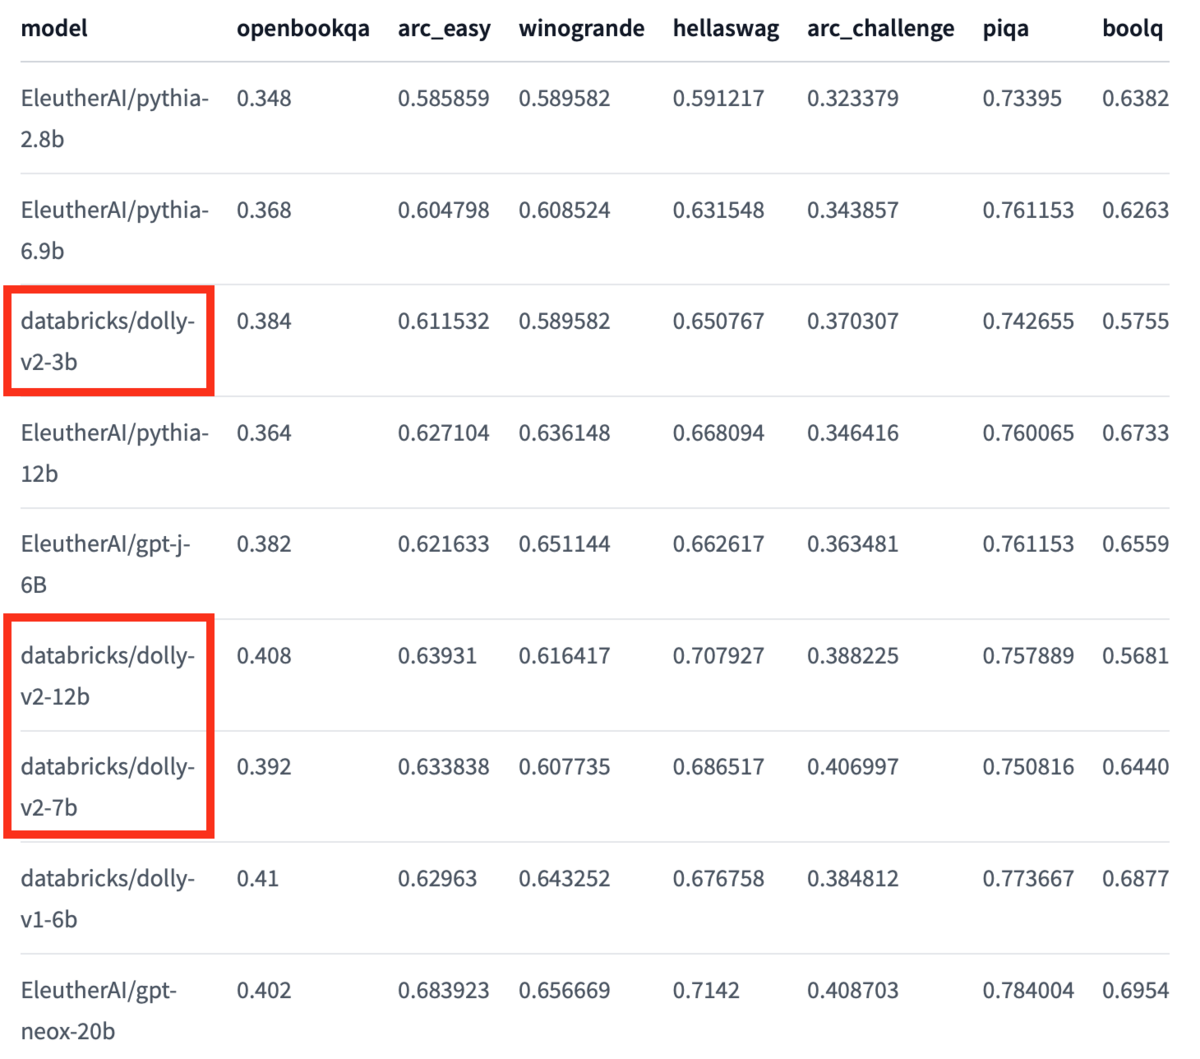Select piqa value 0.773667

point(1029,878)
